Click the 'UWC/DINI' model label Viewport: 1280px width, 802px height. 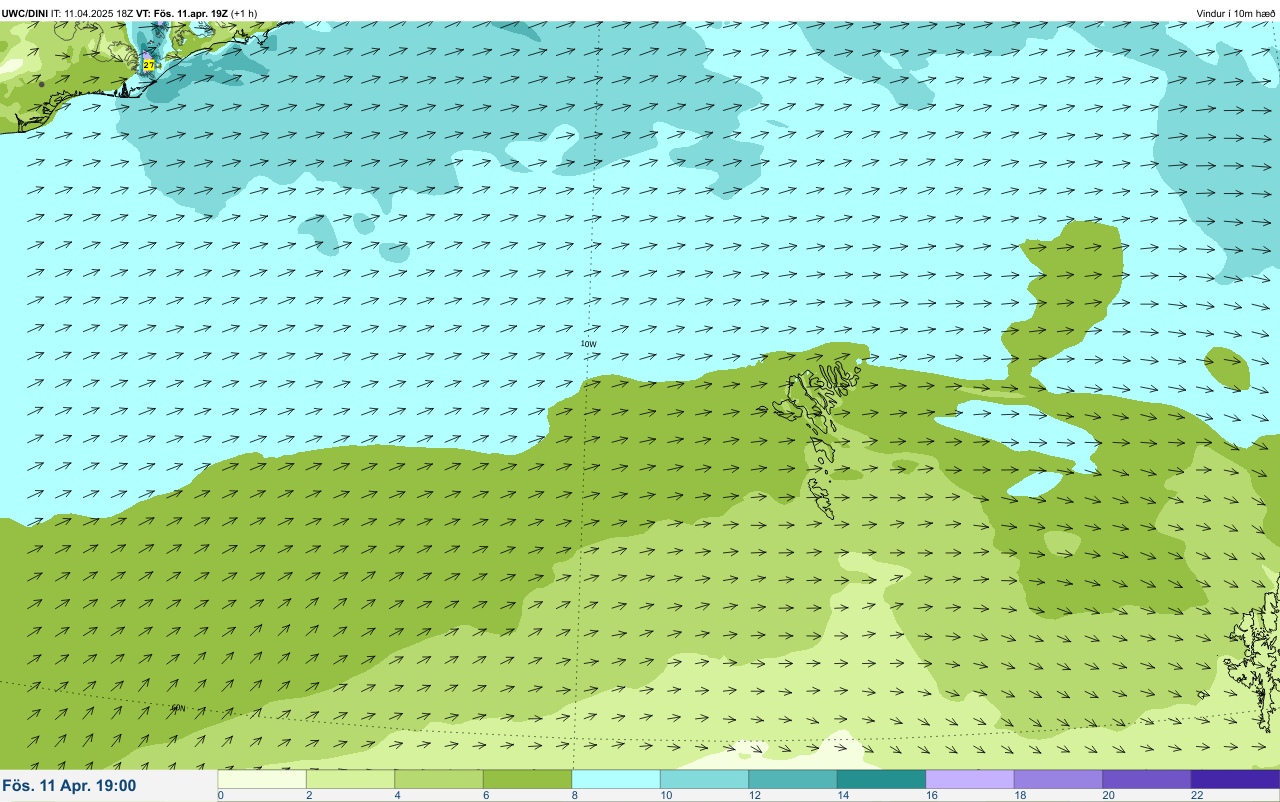tap(24, 14)
